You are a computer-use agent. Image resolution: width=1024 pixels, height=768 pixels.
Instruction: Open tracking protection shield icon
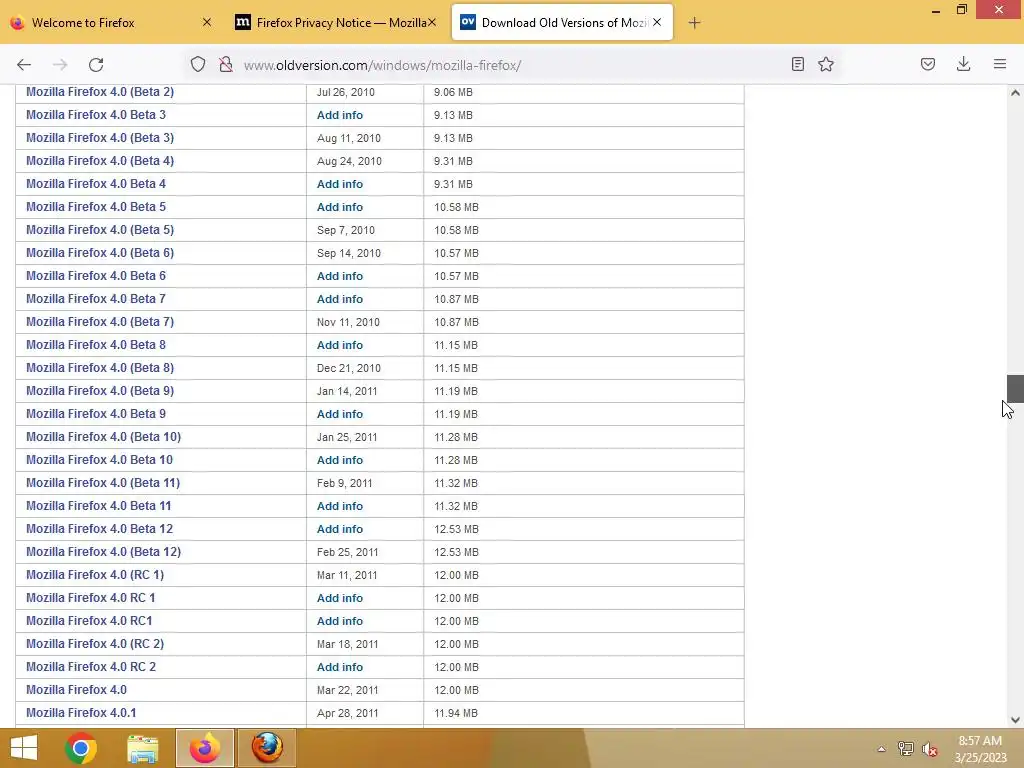click(198, 64)
